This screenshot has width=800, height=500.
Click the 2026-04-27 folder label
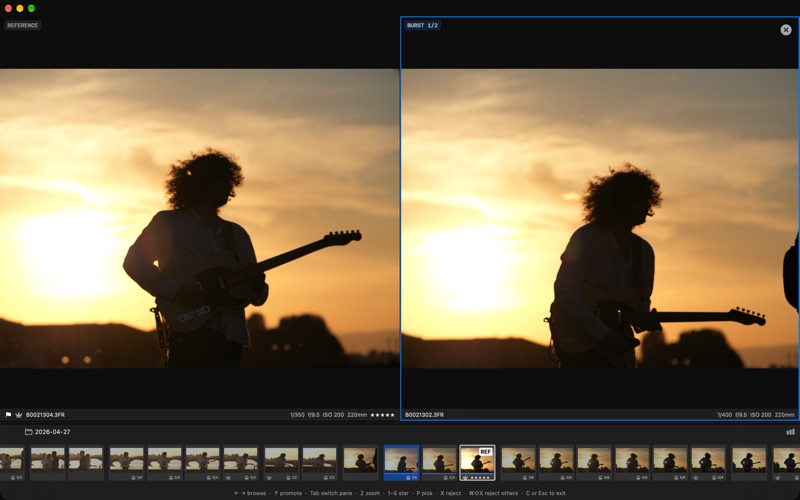(x=53, y=432)
